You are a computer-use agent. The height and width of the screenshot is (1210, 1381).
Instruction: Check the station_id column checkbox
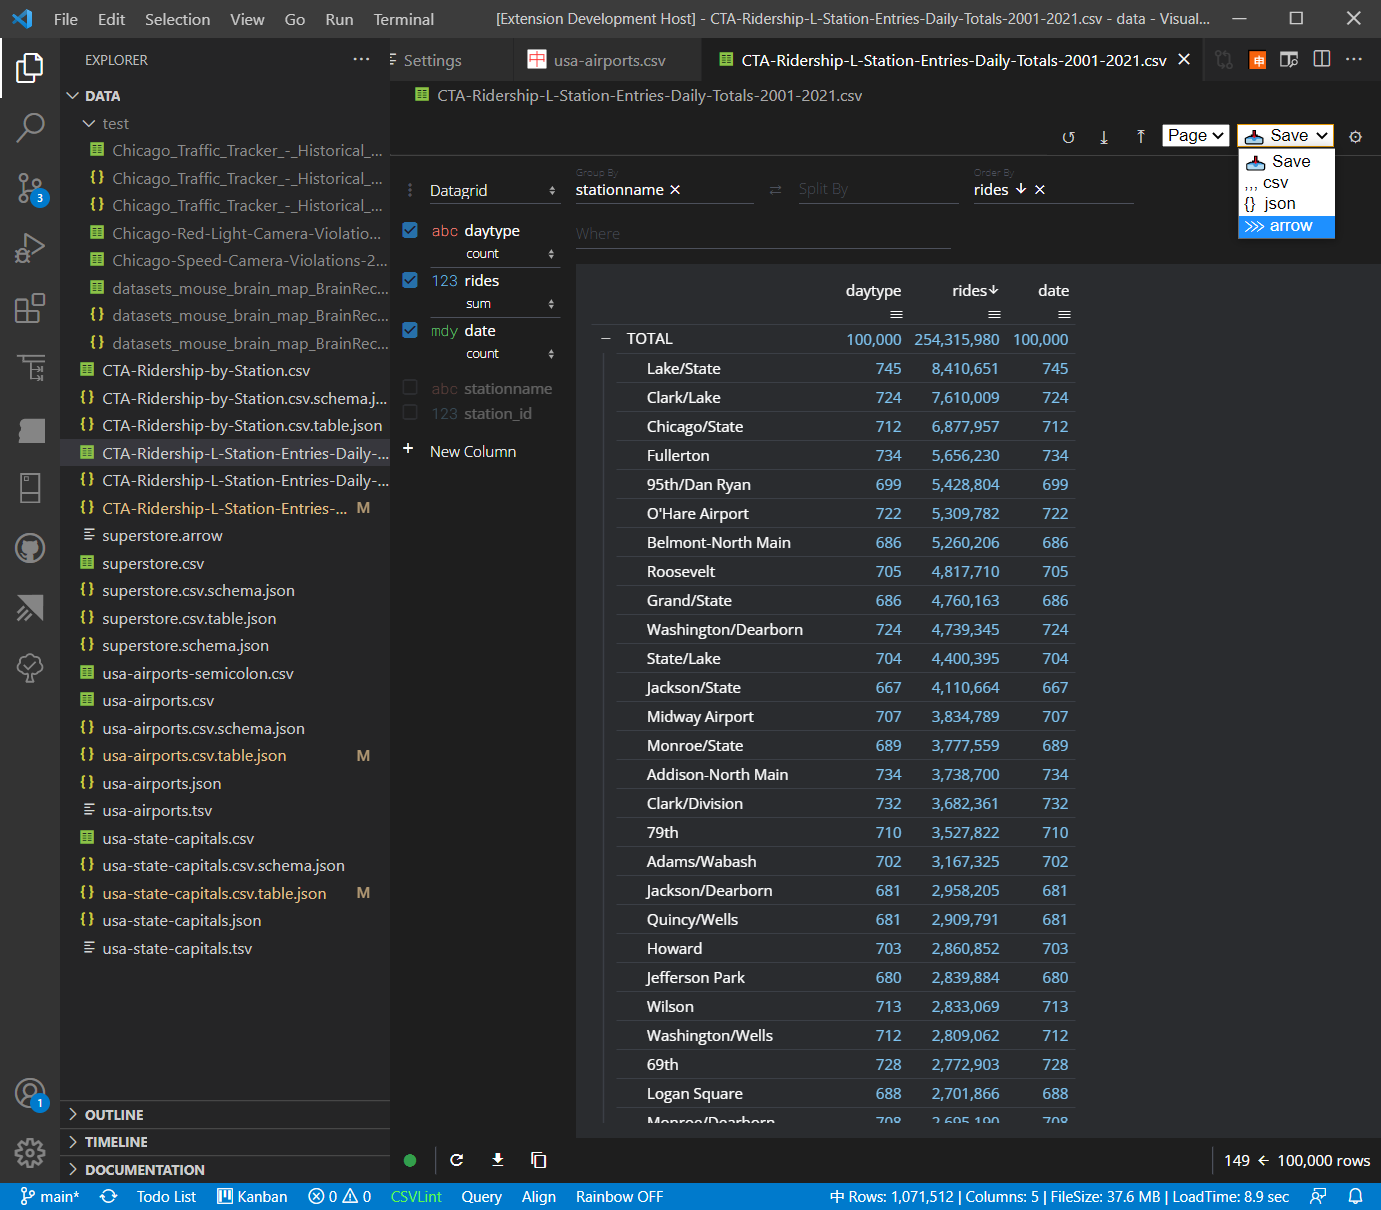(410, 413)
